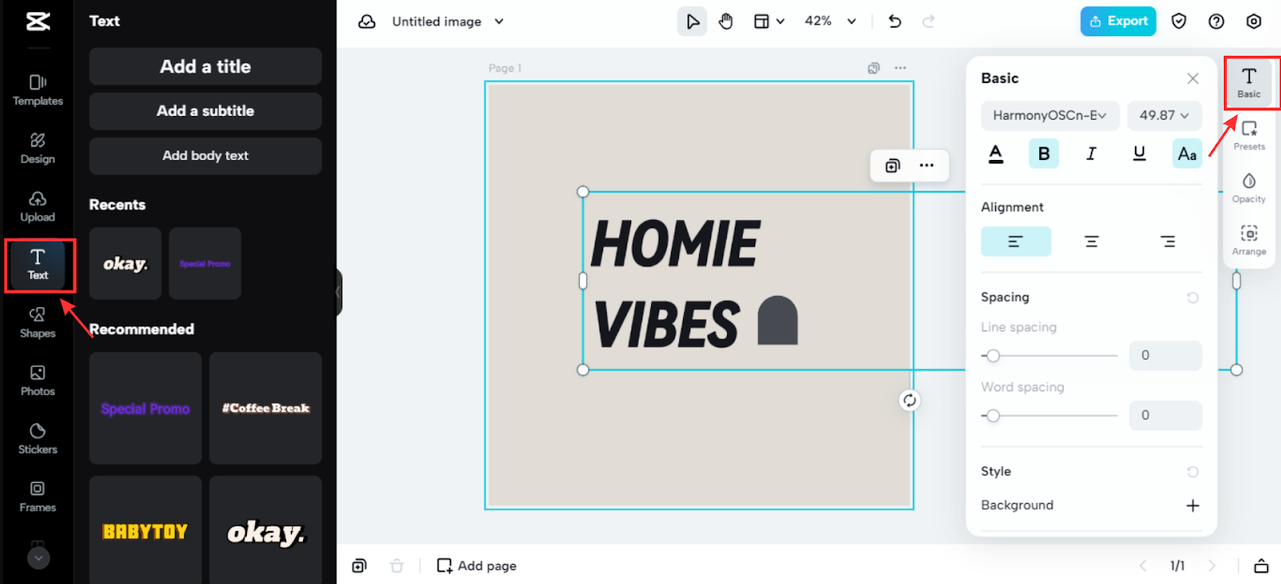Click the Line spacing value field
Screen dimensions: 1281x584
1165,355
